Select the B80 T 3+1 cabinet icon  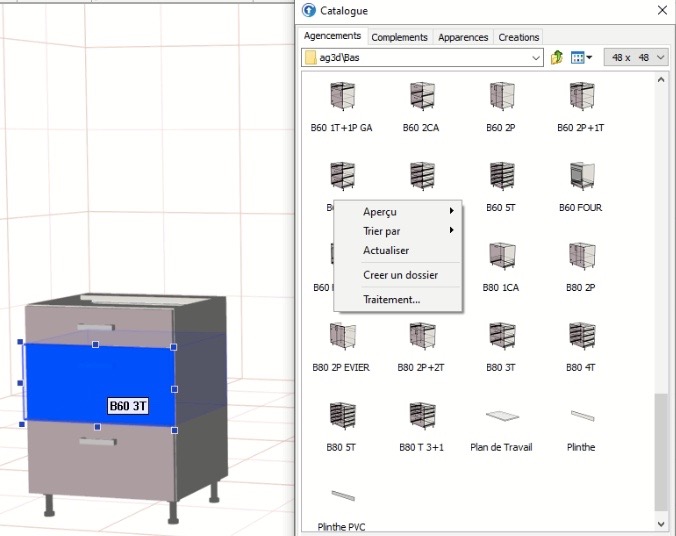pos(422,415)
